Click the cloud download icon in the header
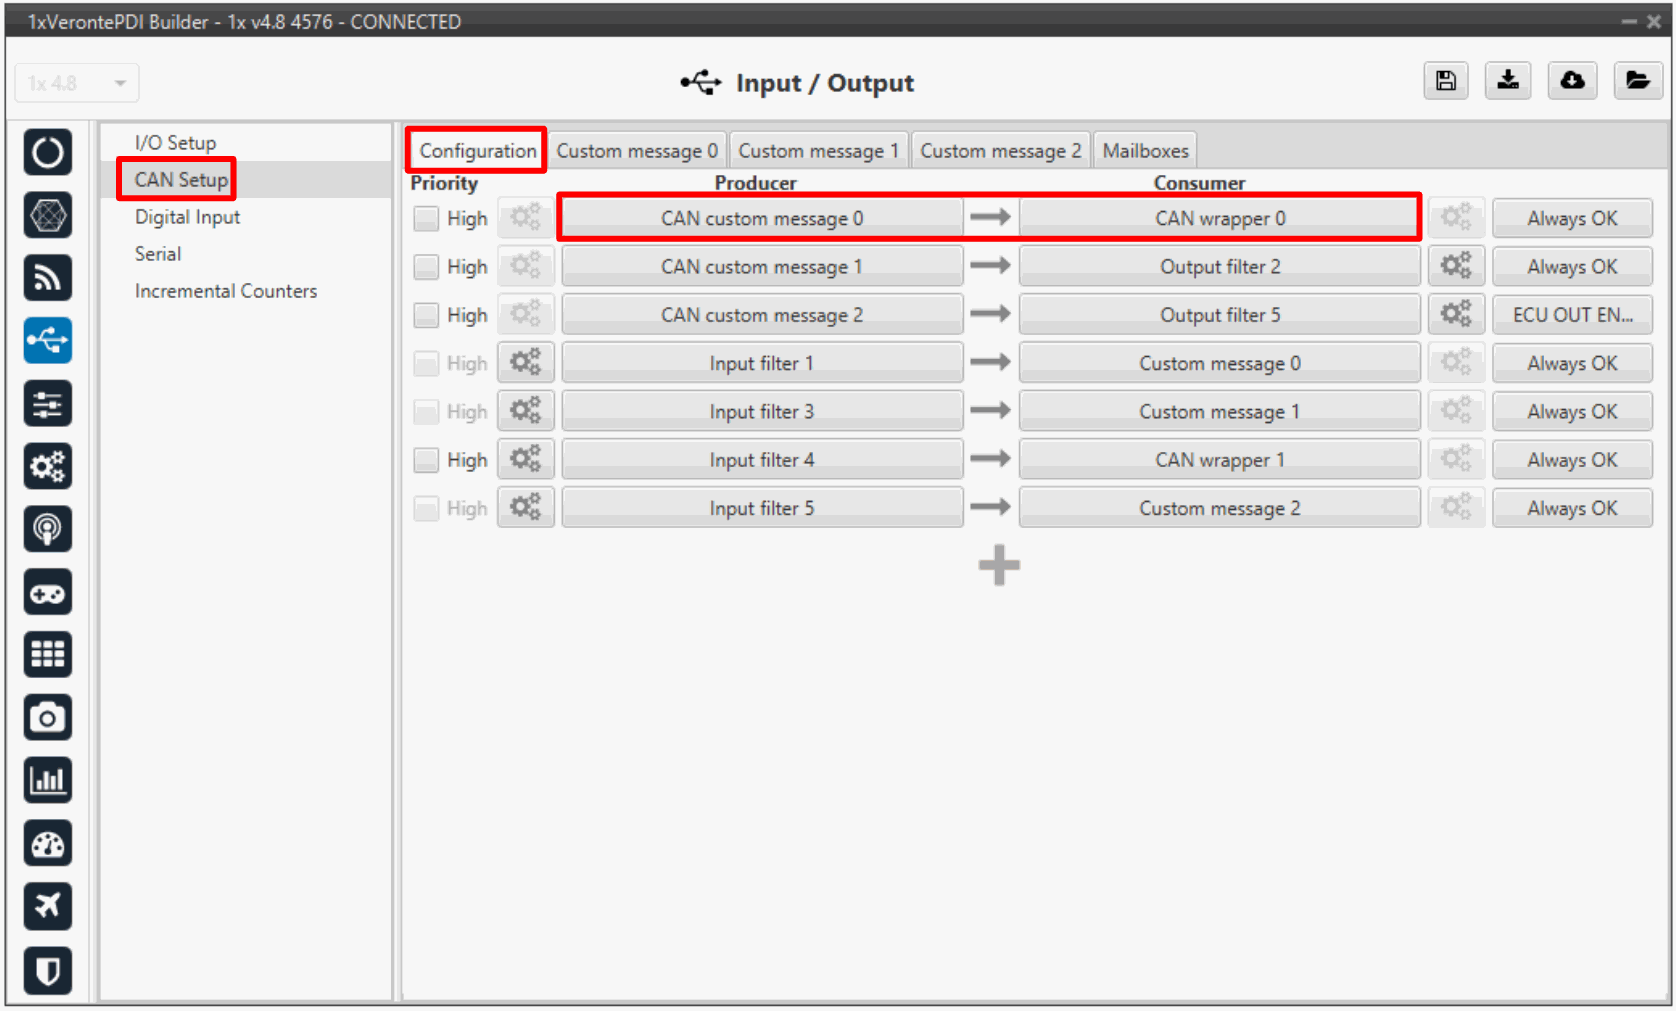The width and height of the screenshot is (1676, 1011). (1572, 81)
